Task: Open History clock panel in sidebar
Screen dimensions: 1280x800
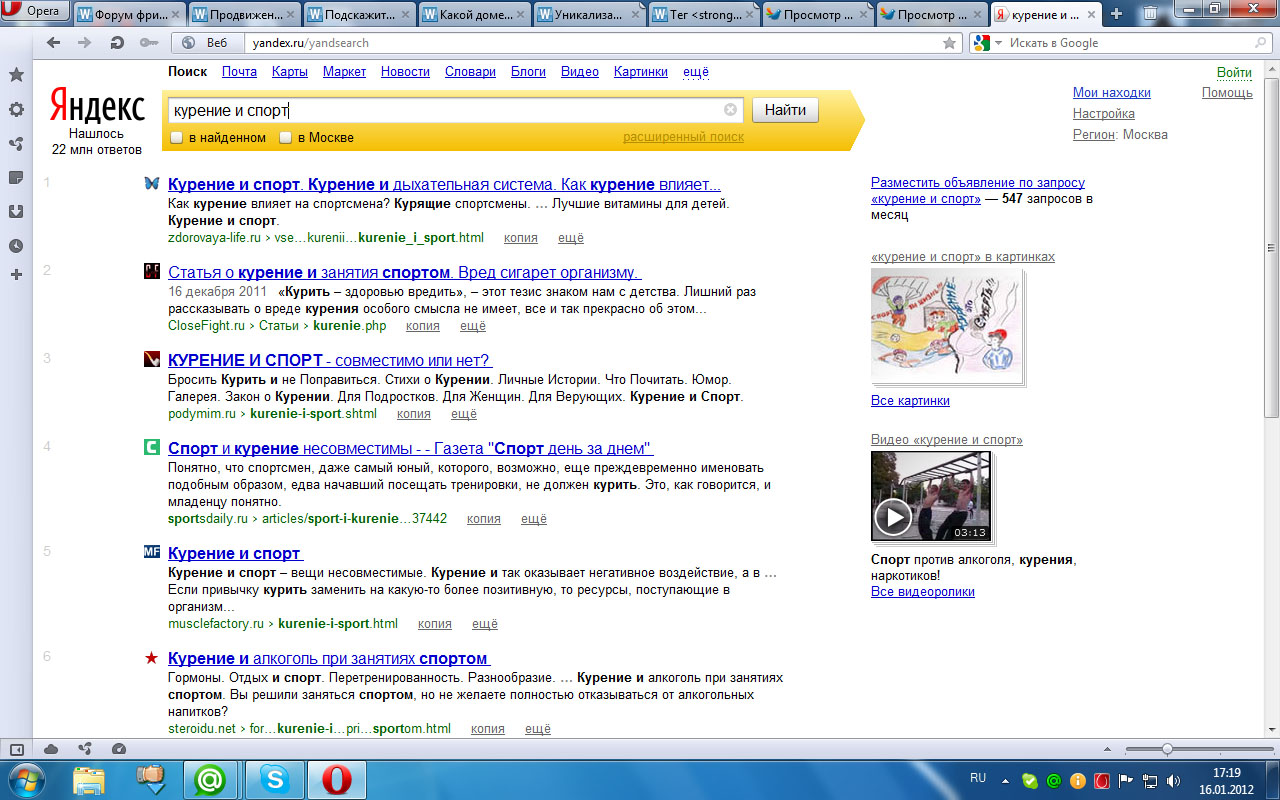Action: [x=16, y=245]
